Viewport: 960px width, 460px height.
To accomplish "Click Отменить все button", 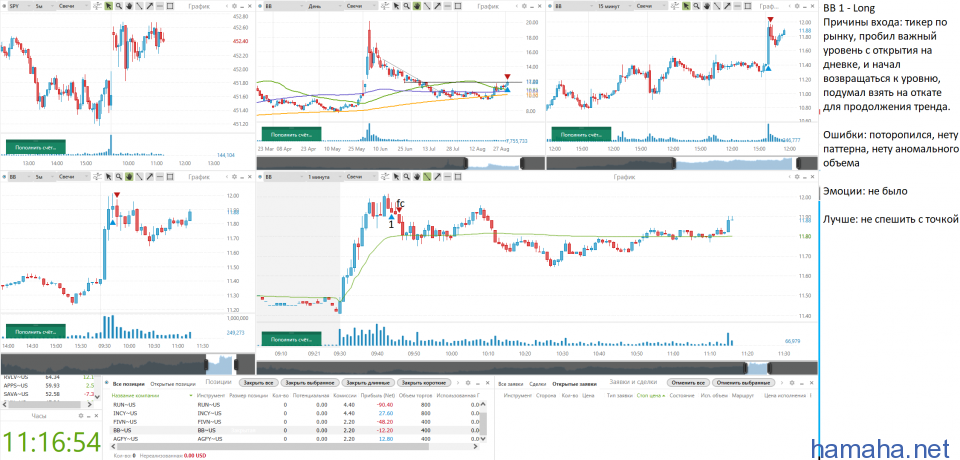I will (688, 382).
